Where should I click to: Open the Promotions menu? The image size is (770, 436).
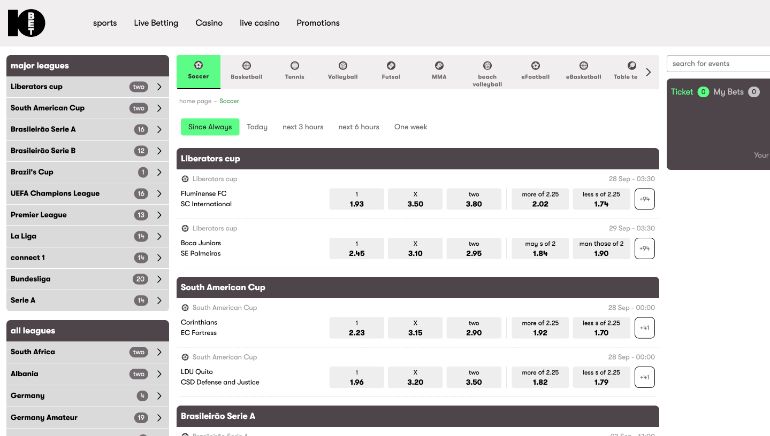tap(318, 23)
